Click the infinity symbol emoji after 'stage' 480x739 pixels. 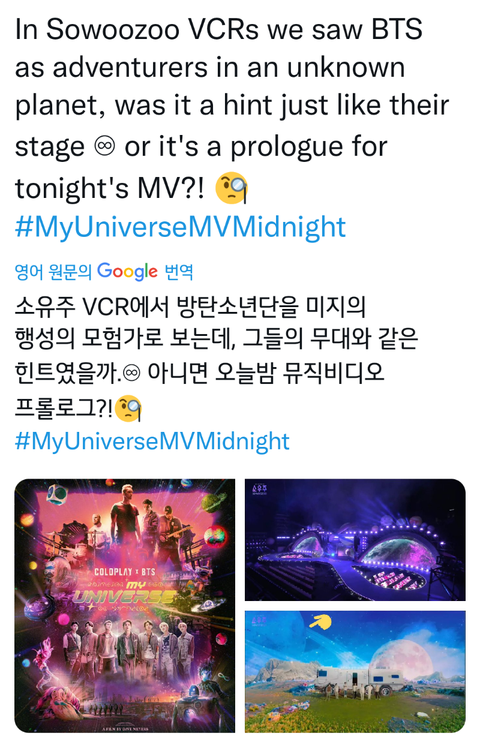[105, 147]
